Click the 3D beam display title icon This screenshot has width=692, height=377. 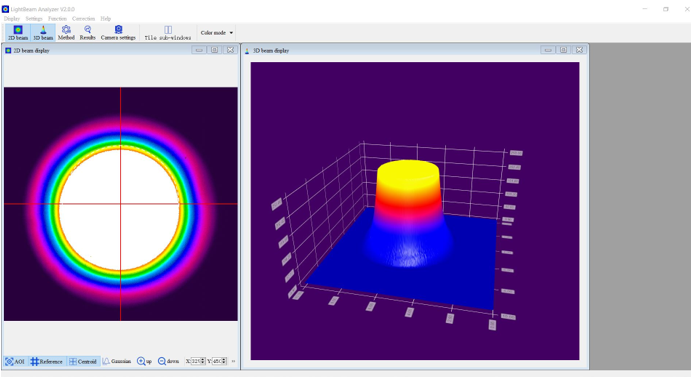(x=247, y=51)
